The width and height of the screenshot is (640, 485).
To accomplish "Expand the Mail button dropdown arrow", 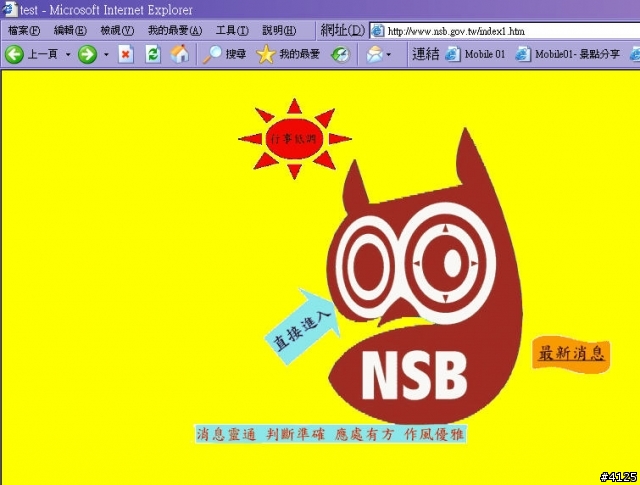I will 389,54.
